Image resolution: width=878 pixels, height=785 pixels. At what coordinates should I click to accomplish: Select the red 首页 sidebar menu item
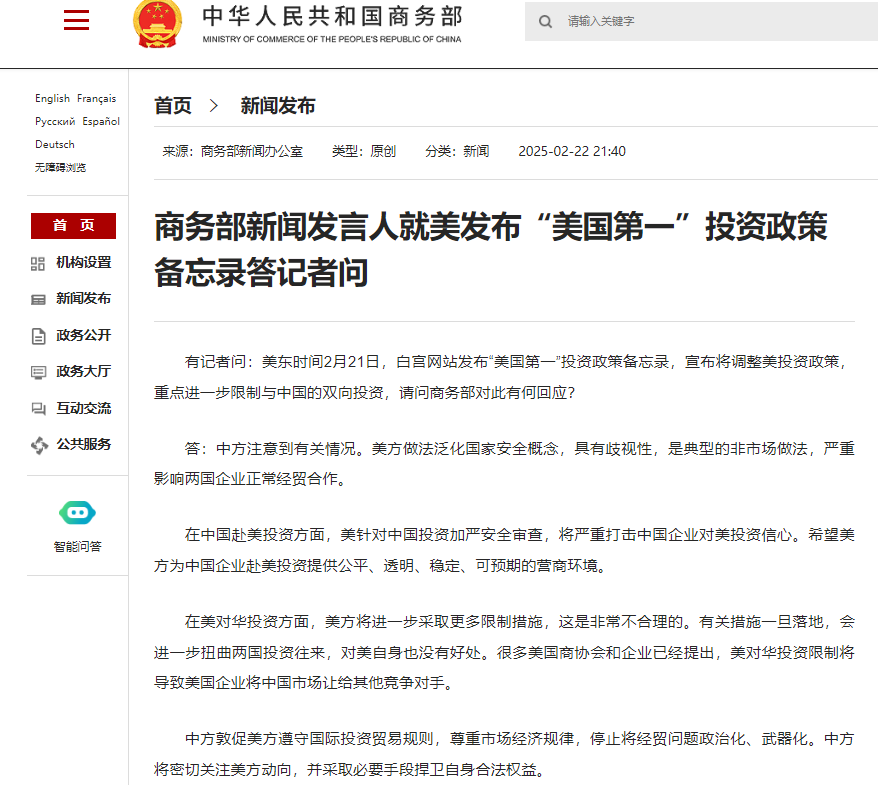[x=73, y=226]
